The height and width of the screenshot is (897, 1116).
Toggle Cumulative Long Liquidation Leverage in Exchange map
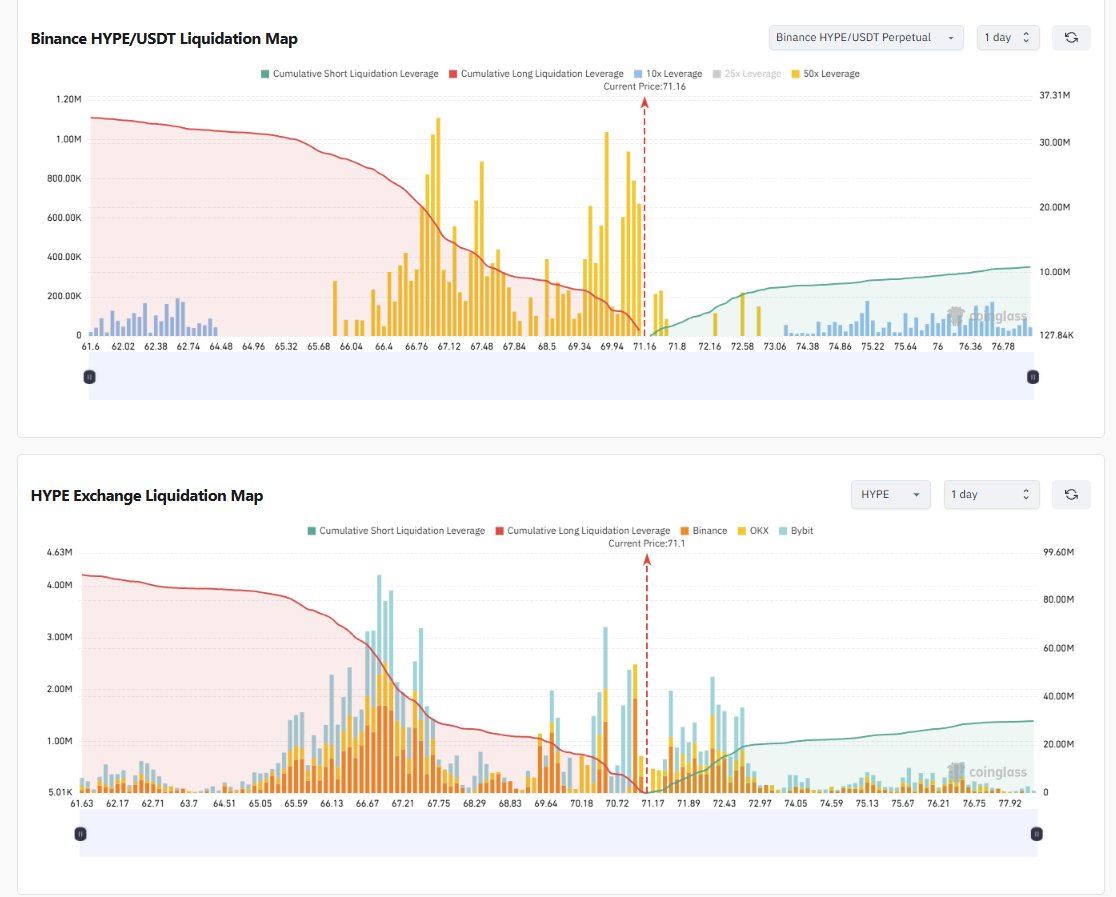coord(582,531)
